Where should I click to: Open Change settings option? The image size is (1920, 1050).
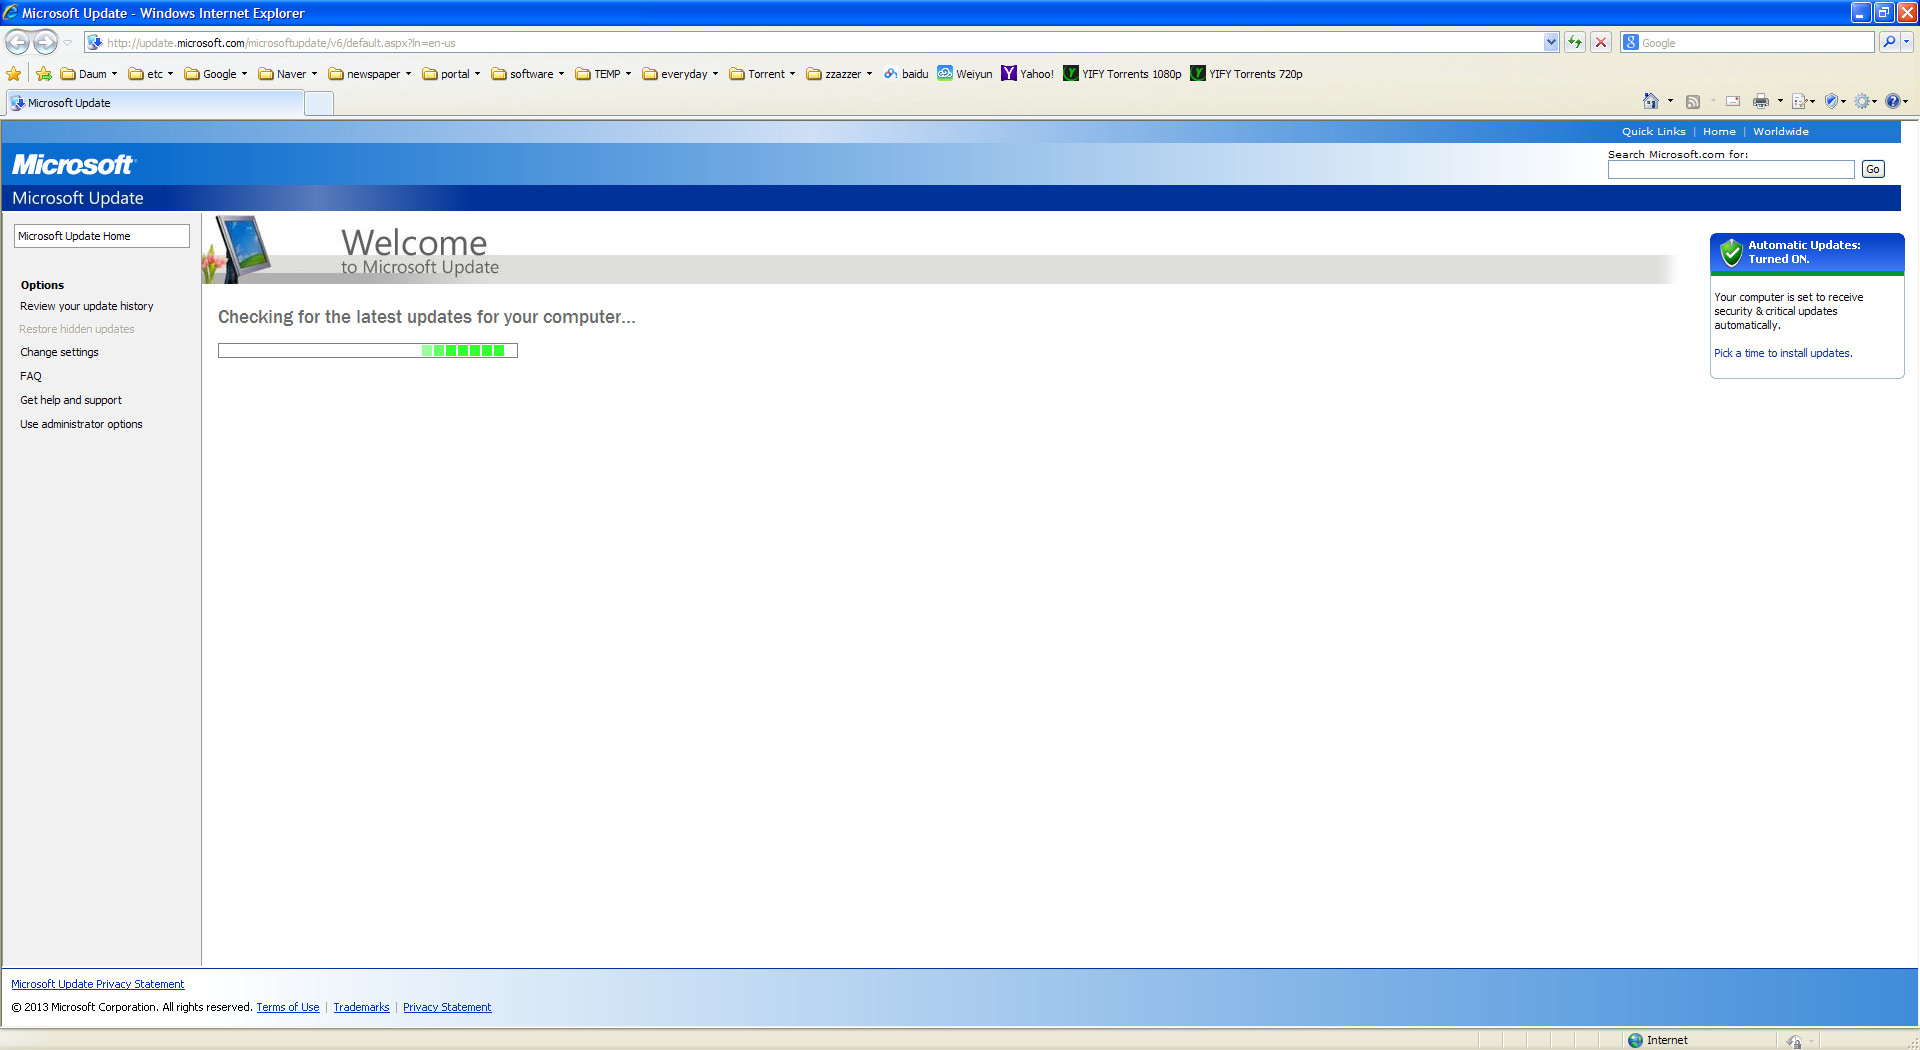point(59,352)
